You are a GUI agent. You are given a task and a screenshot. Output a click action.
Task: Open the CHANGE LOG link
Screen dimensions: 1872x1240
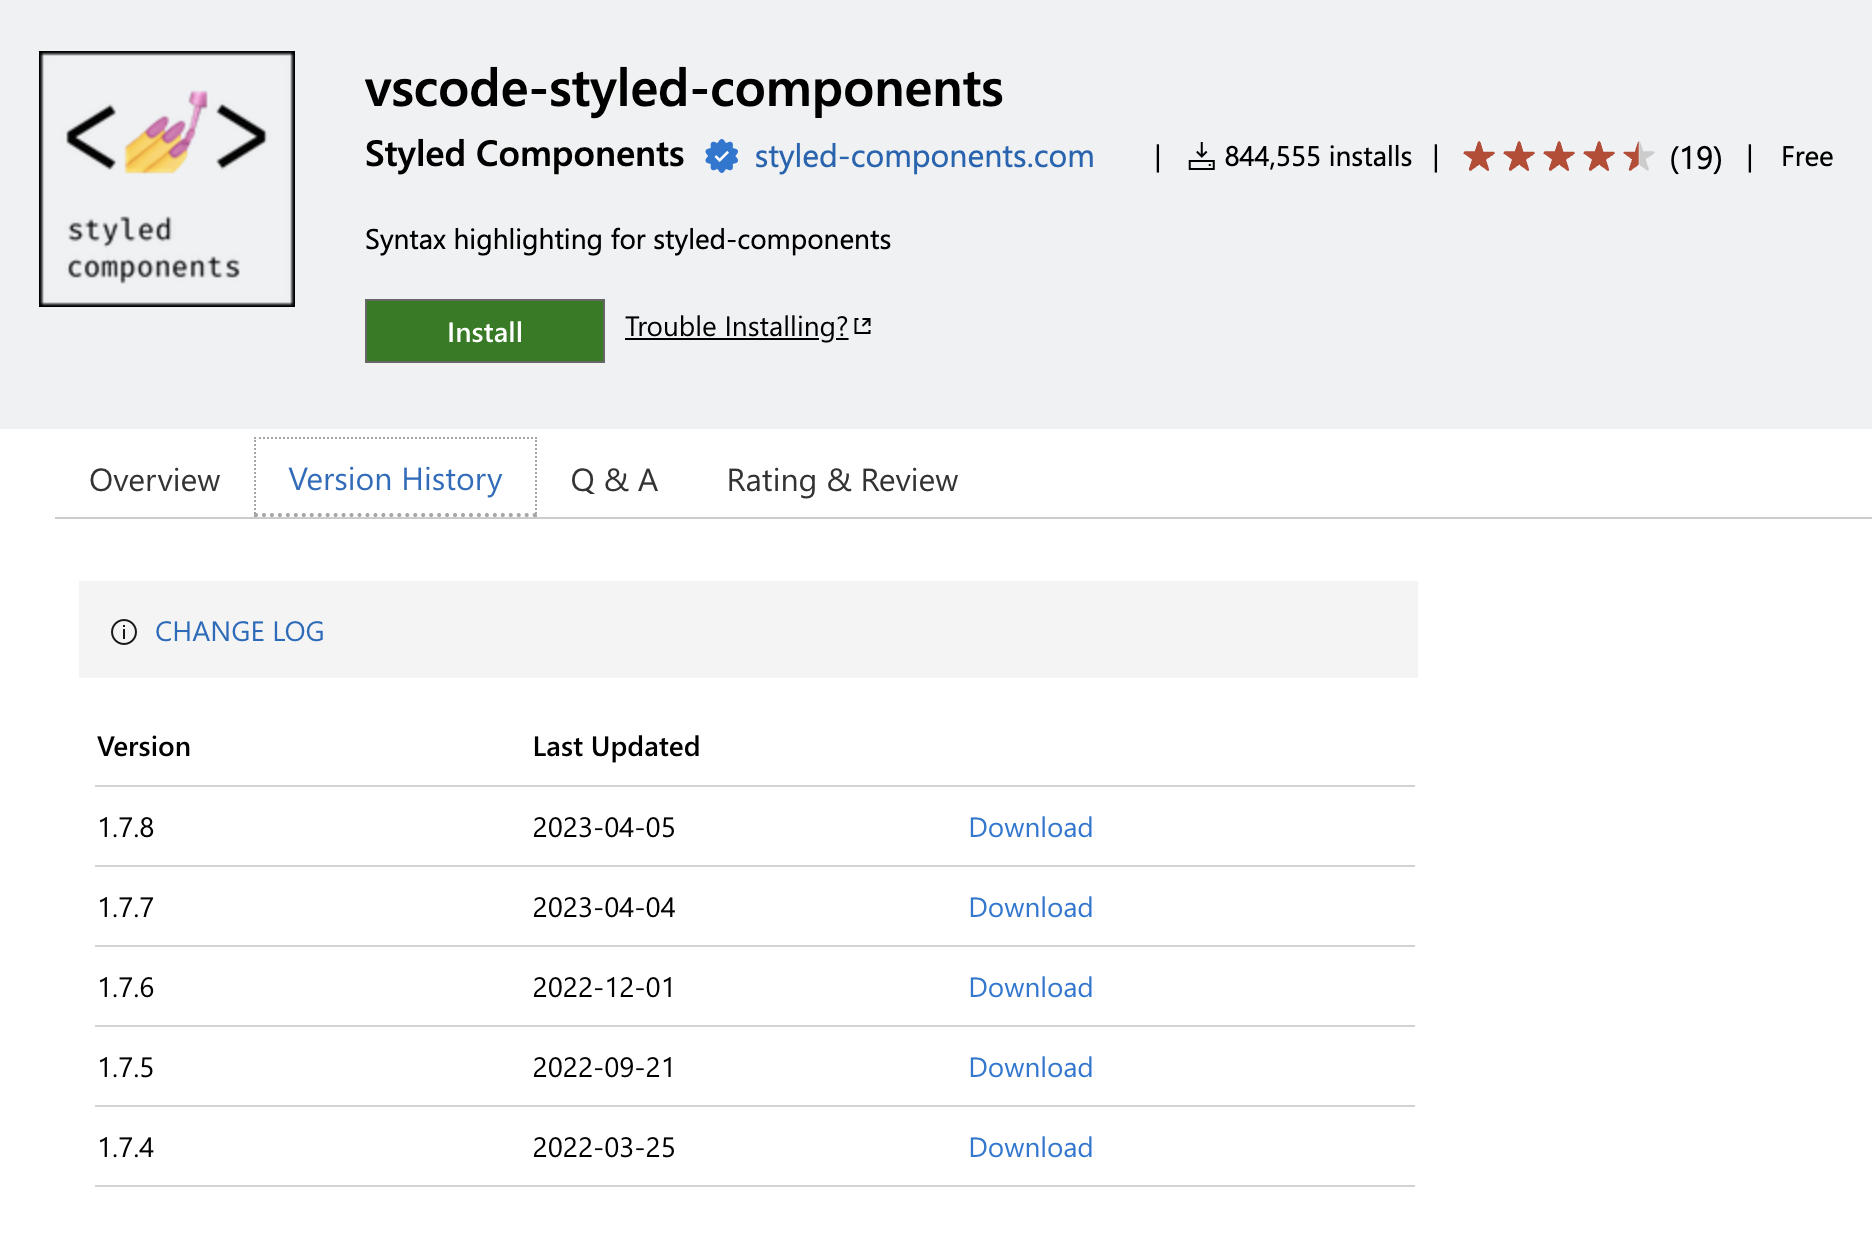(x=240, y=632)
